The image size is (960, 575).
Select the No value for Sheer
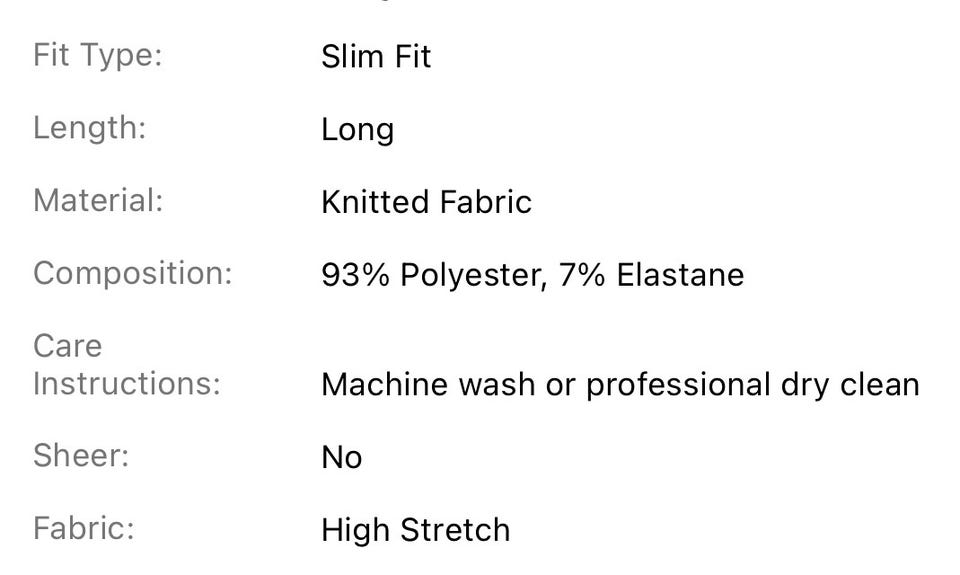tap(342, 457)
